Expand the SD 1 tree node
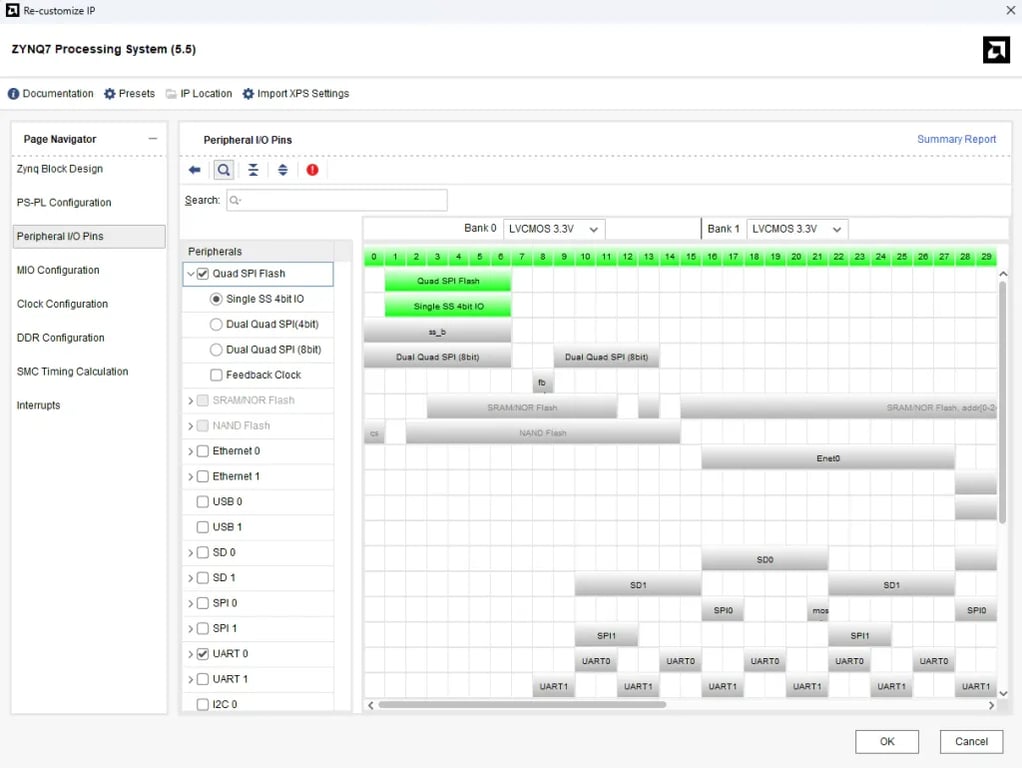Image resolution: width=1022 pixels, height=768 pixels. pyautogui.click(x=190, y=578)
